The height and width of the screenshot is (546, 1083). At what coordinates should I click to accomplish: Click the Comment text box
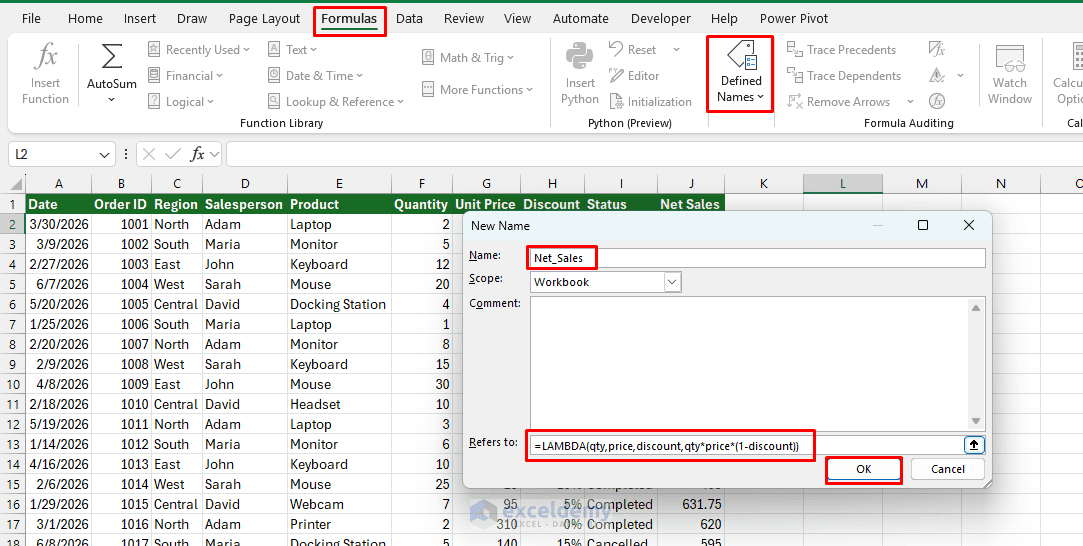tap(751, 364)
